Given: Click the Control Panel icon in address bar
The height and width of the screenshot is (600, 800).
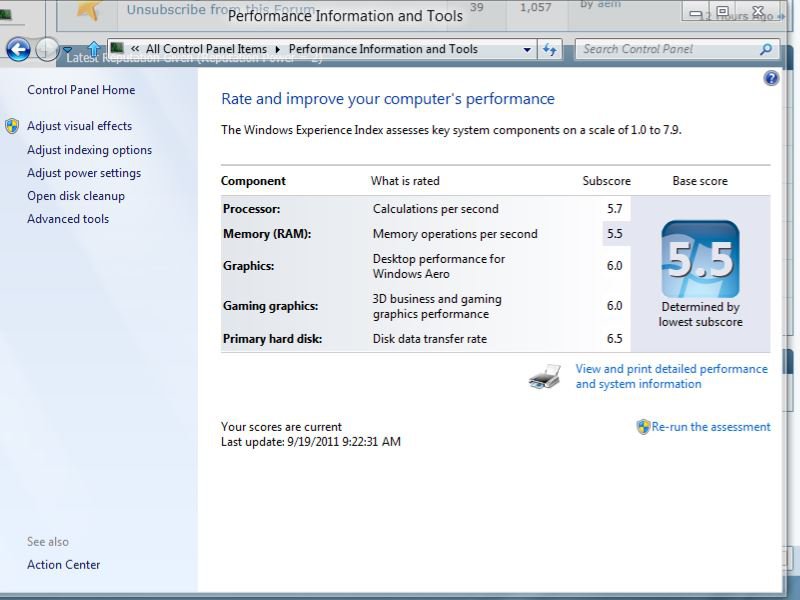Looking at the screenshot, I should pos(117,48).
